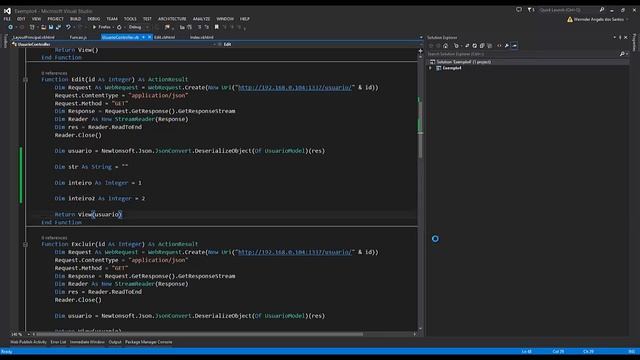This screenshot has width=640, height=360.
Task: Open the ARCHITECTURE menu
Action: tap(172, 19)
